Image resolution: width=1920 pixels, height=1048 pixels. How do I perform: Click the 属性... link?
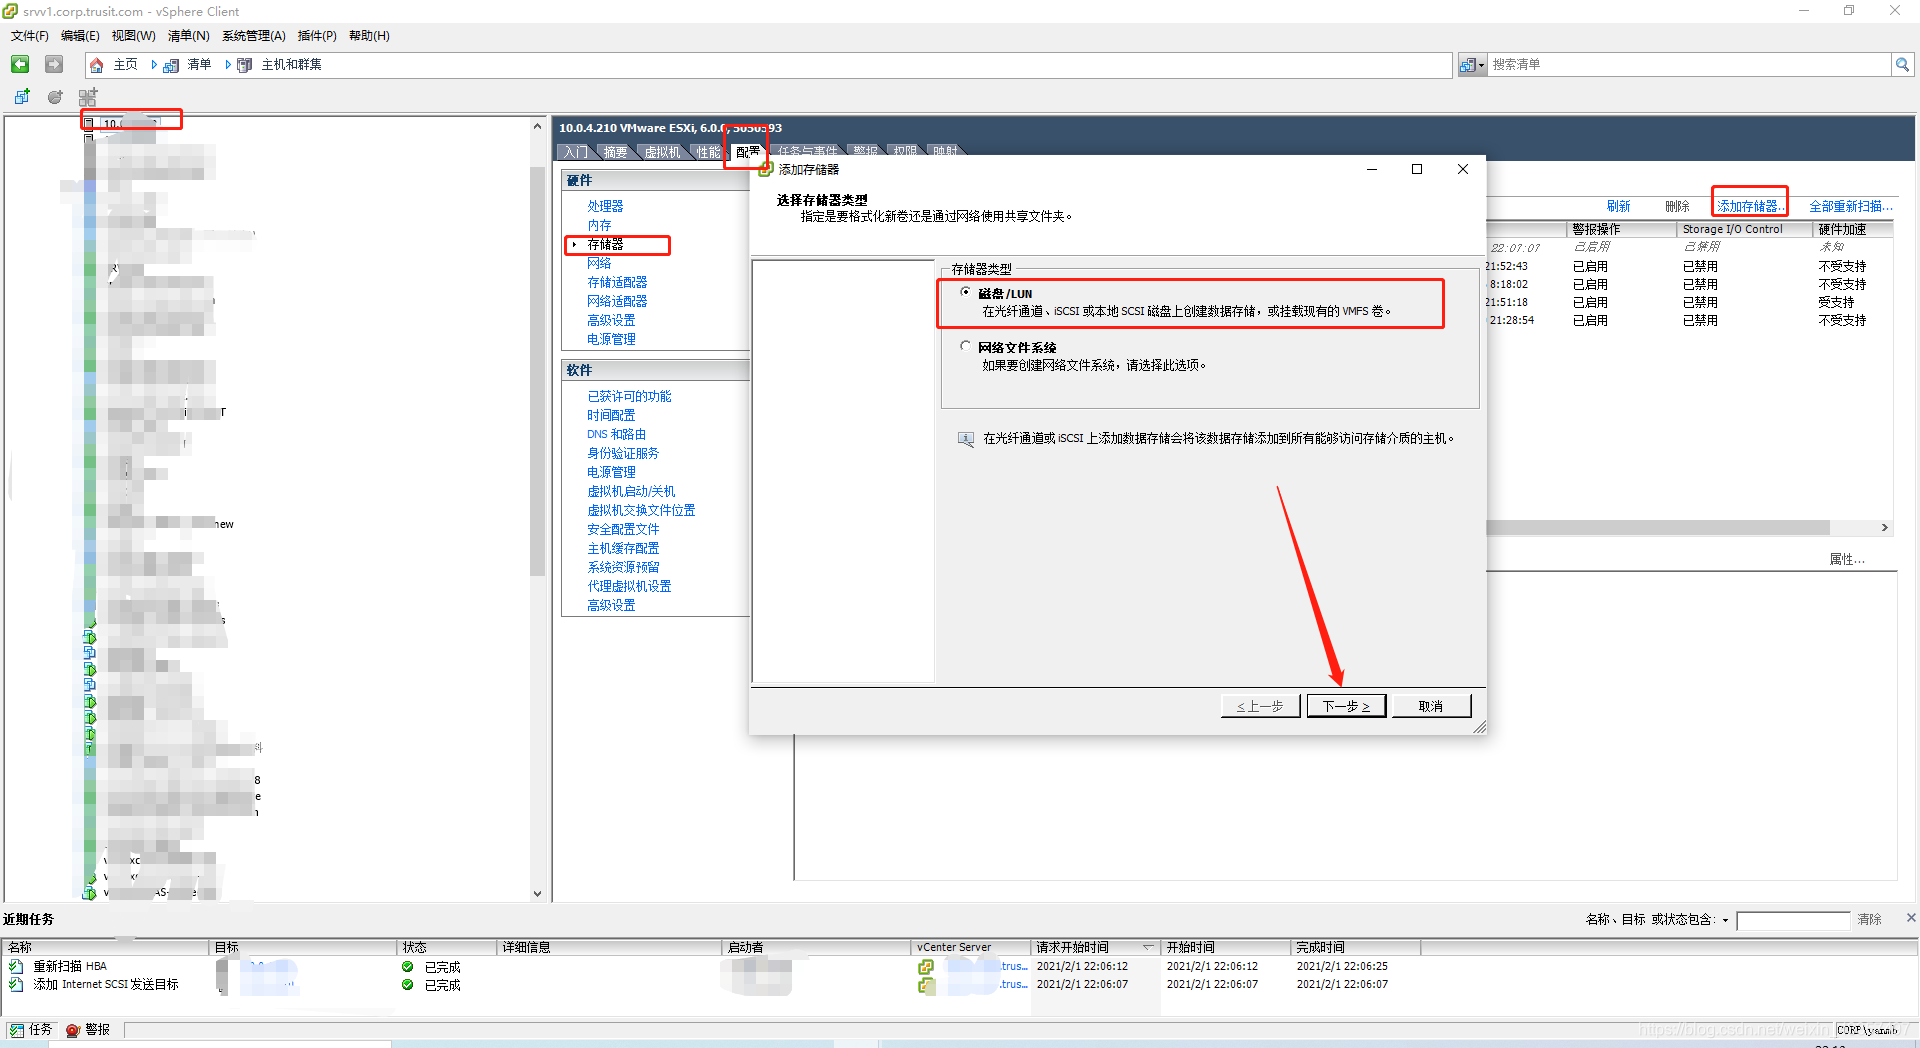point(1847,559)
